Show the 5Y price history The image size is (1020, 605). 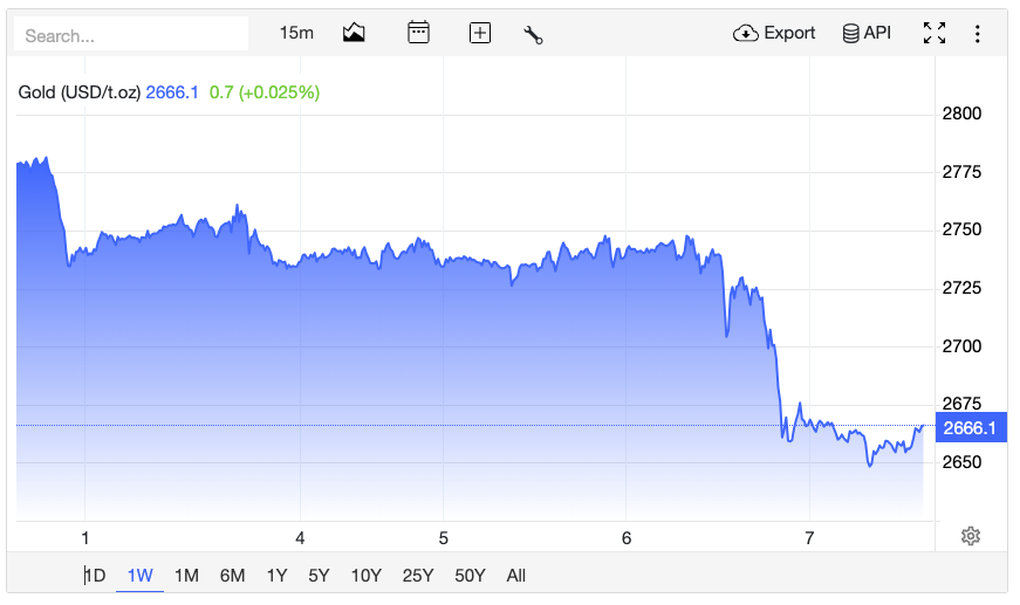tap(318, 575)
